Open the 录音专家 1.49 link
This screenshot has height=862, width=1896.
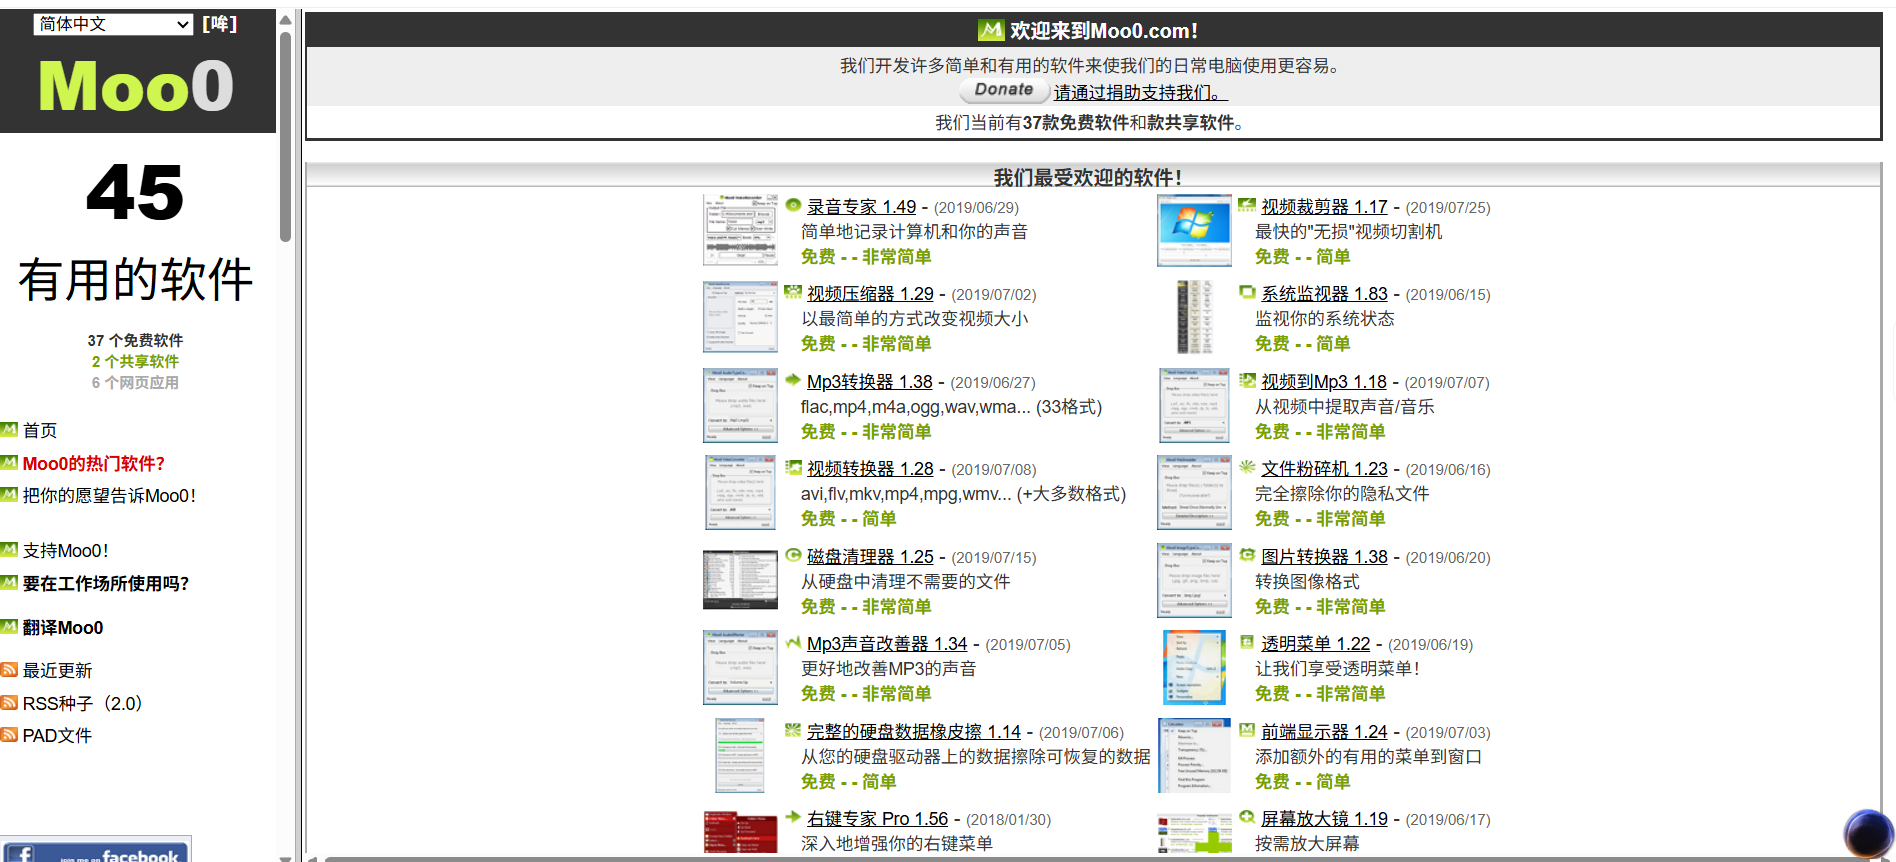(x=861, y=207)
